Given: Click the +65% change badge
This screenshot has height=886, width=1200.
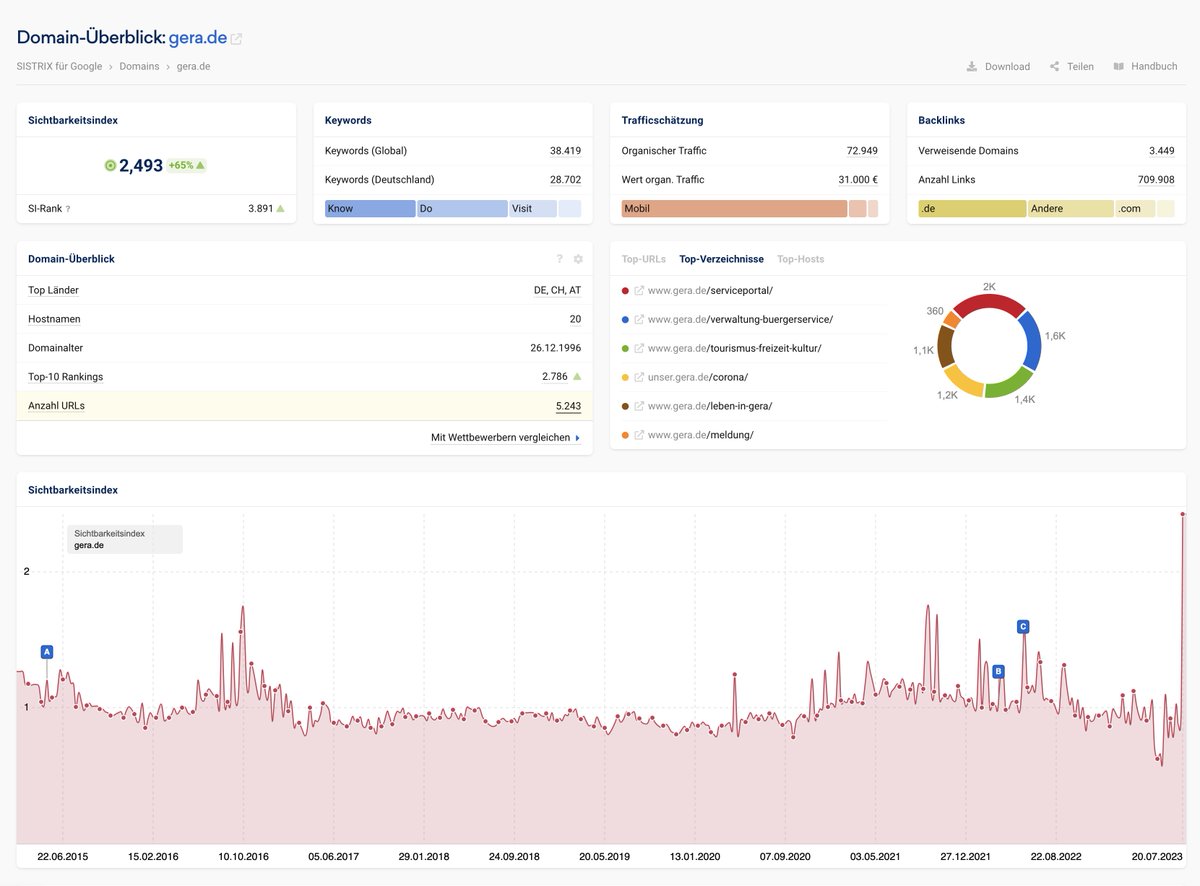Looking at the screenshot, I should tap(186, 165).
